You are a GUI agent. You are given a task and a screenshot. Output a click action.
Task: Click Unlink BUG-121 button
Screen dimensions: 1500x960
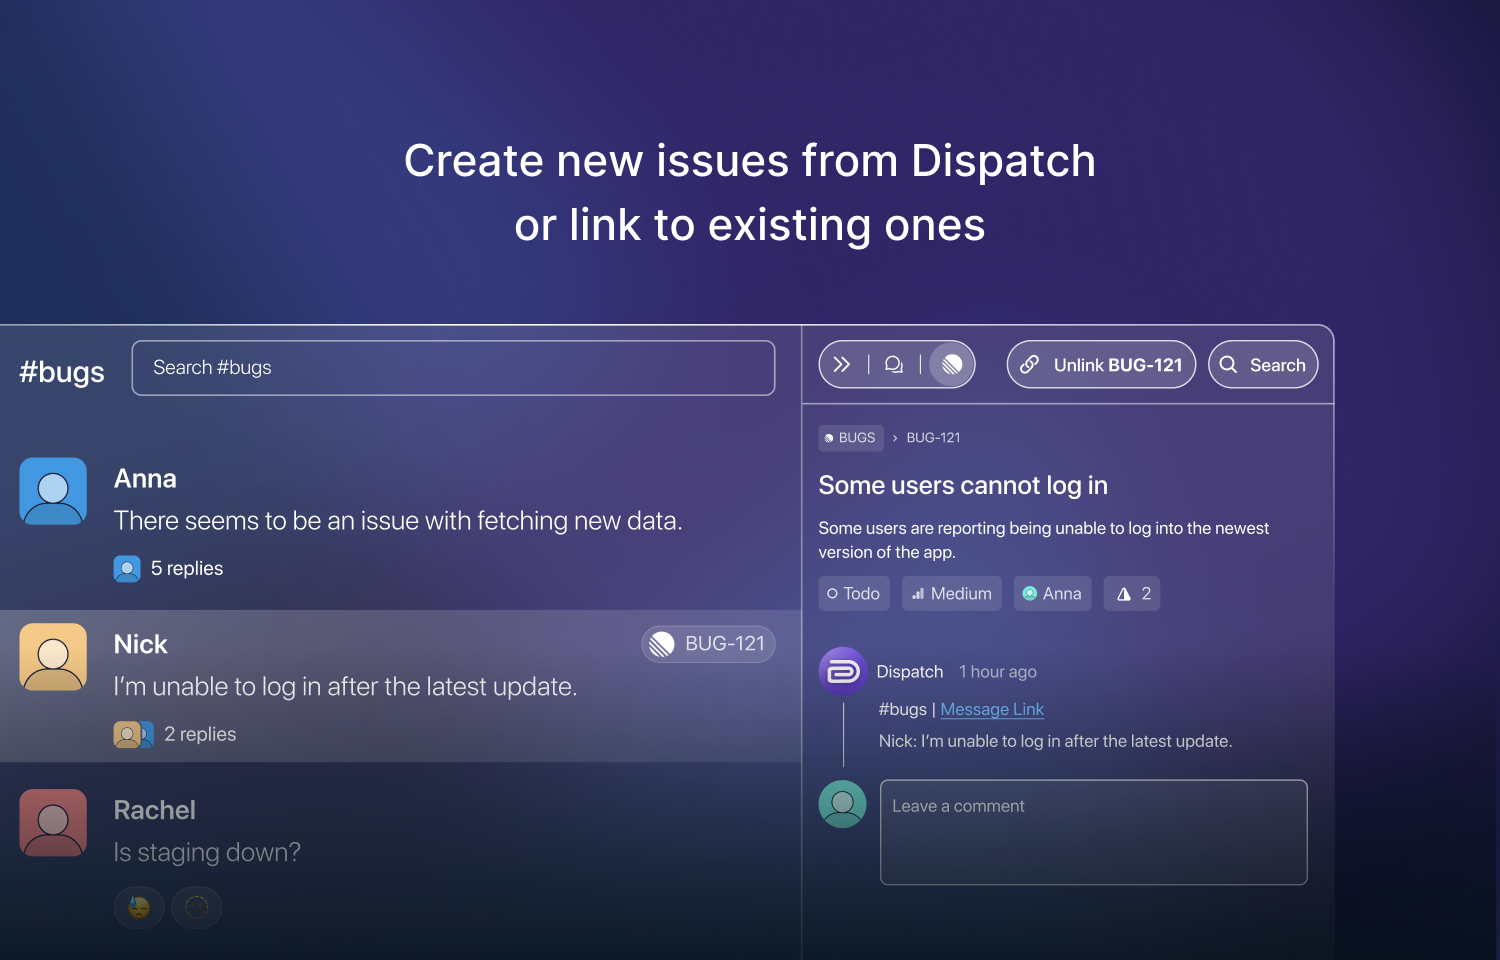coord(1101,365)
